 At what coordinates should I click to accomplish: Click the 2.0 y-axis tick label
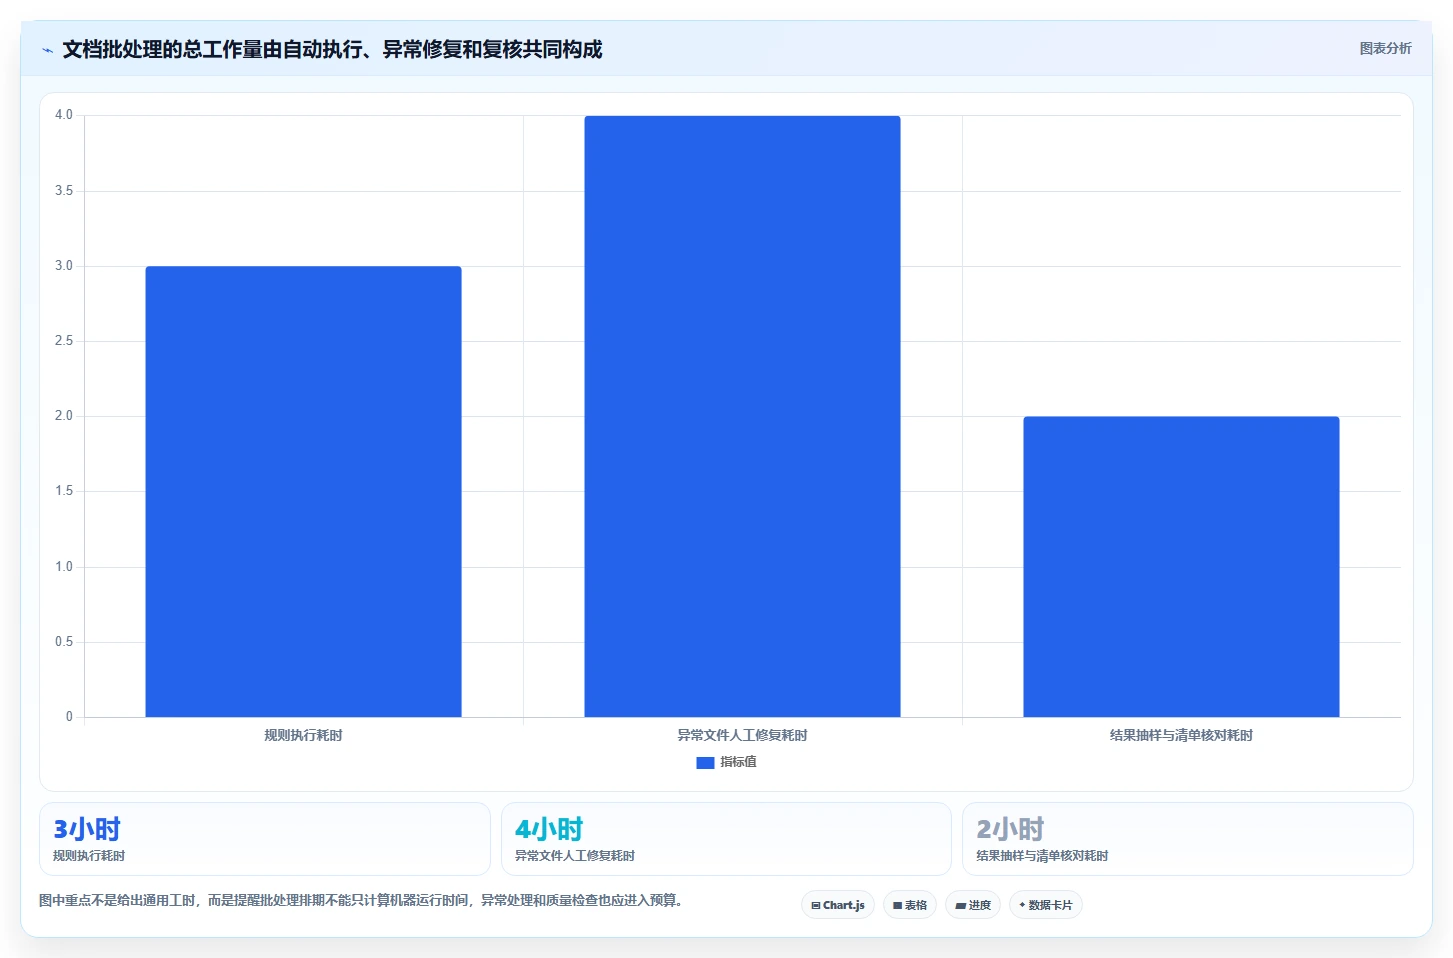tap(64, 416)
